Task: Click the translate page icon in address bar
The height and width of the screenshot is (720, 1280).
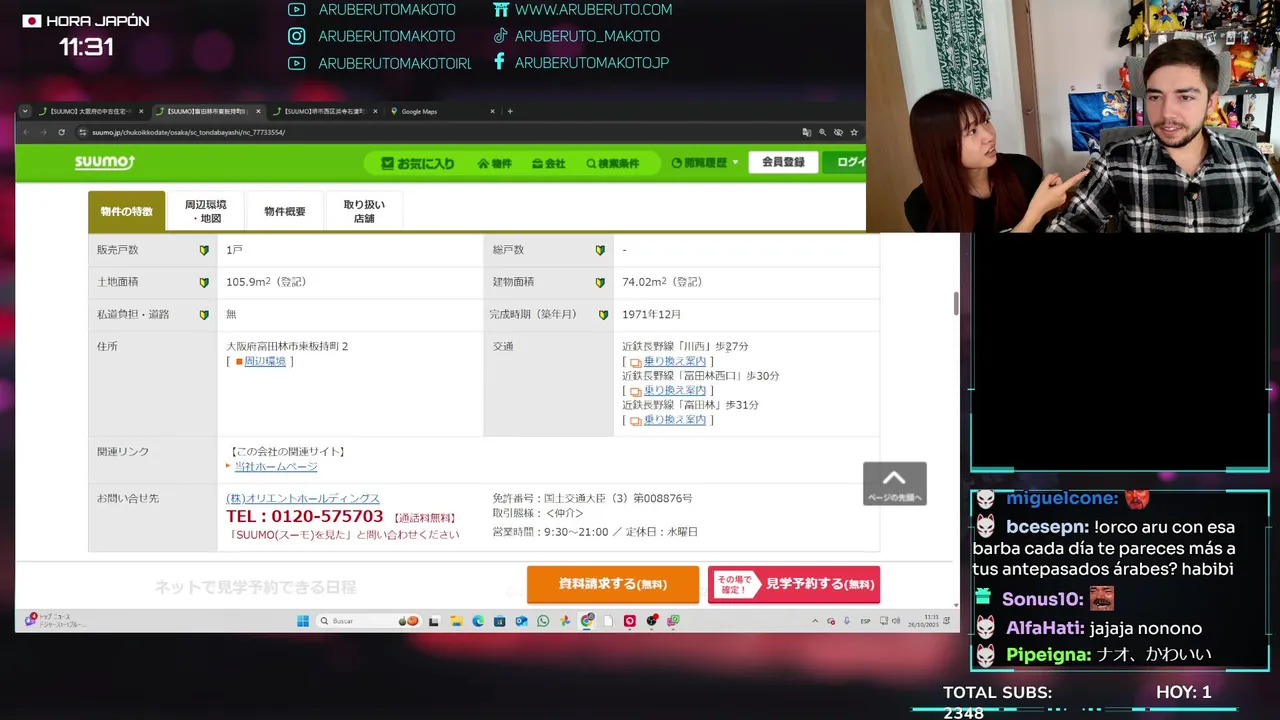Action: [807, 132]
